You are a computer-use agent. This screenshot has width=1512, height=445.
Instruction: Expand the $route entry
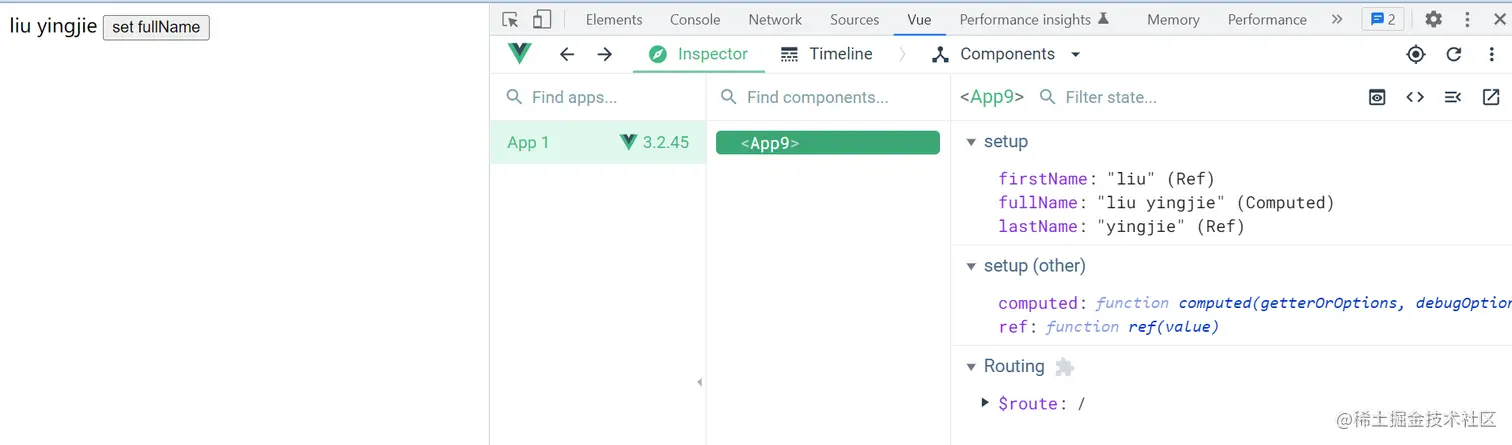pyautogui.click(x=985, y=402)
